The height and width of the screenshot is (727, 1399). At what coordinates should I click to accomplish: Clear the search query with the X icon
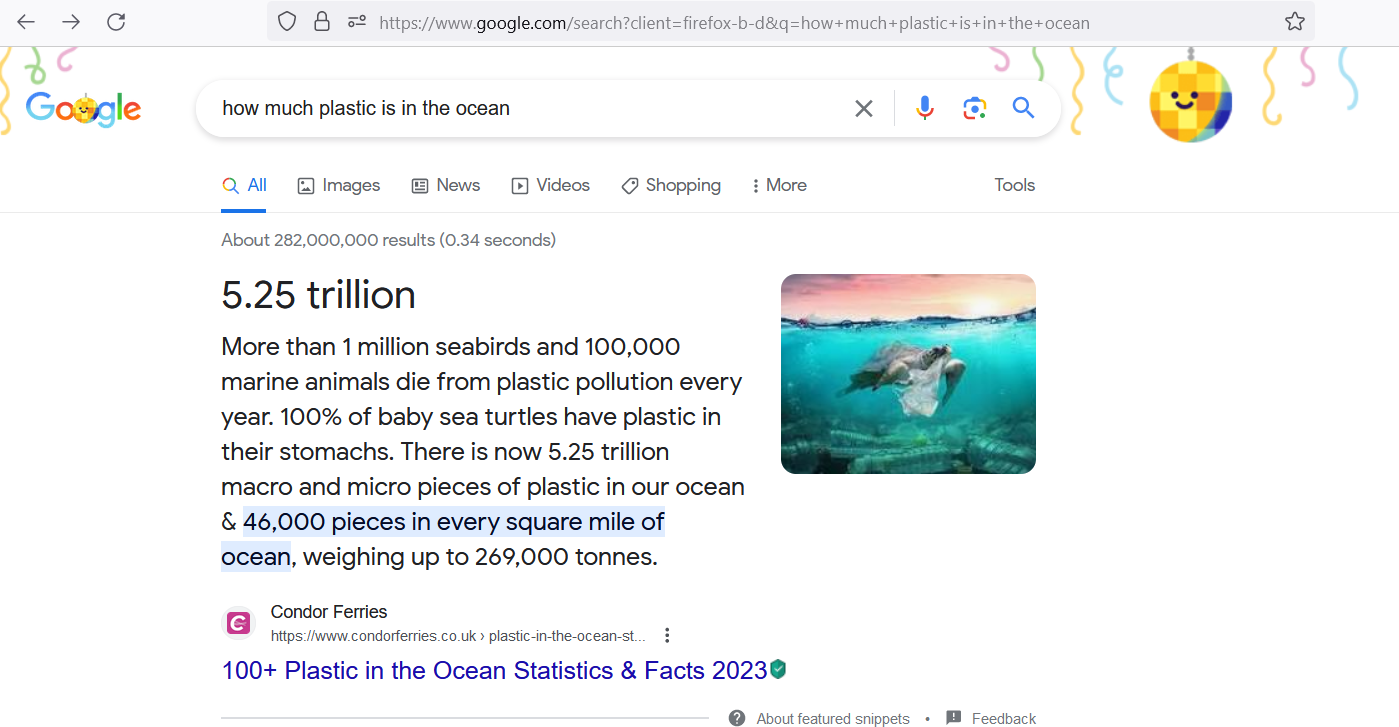click(x=864, y=108)
